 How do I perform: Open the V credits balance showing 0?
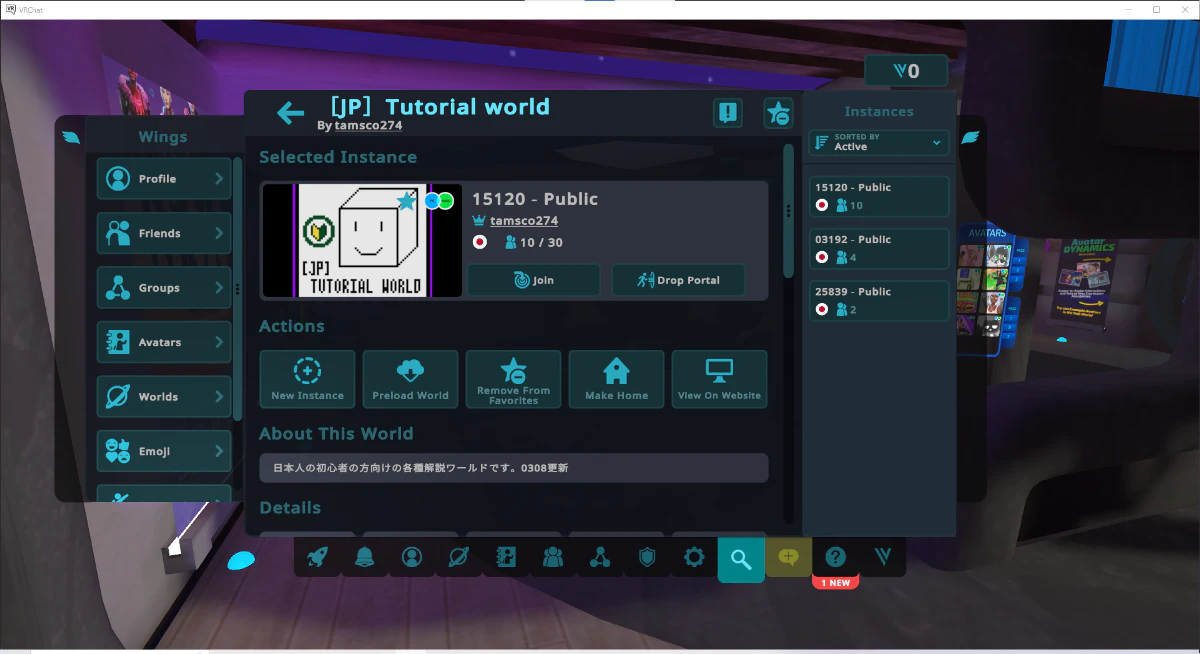coord(906,71)
